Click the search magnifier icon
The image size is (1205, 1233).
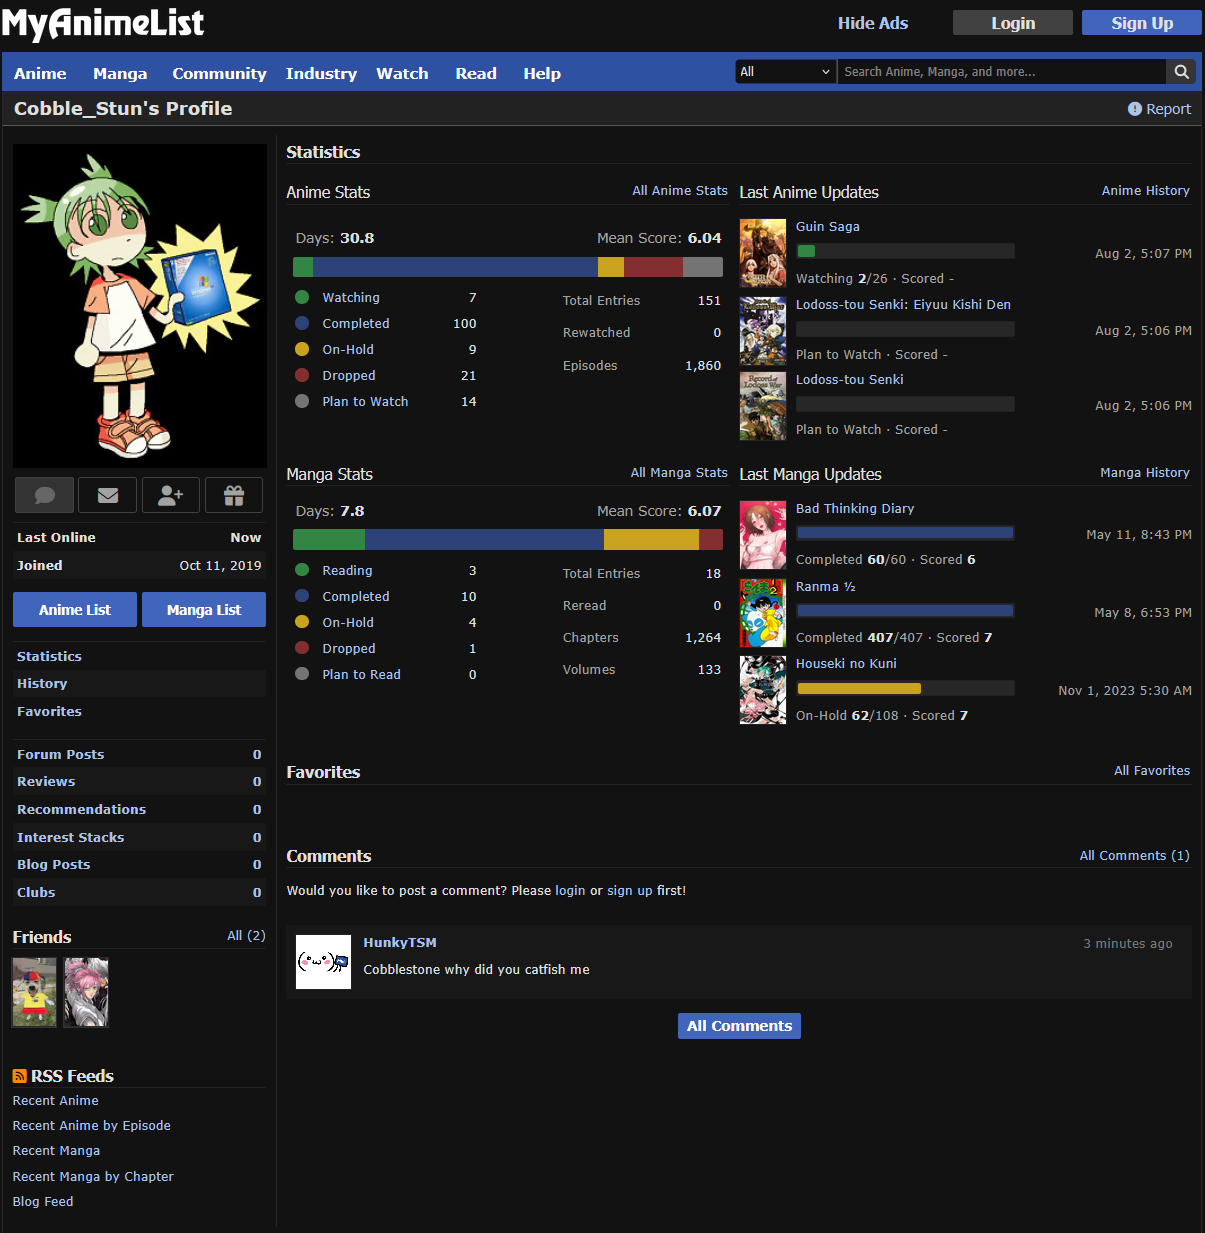pos(1181,72)
